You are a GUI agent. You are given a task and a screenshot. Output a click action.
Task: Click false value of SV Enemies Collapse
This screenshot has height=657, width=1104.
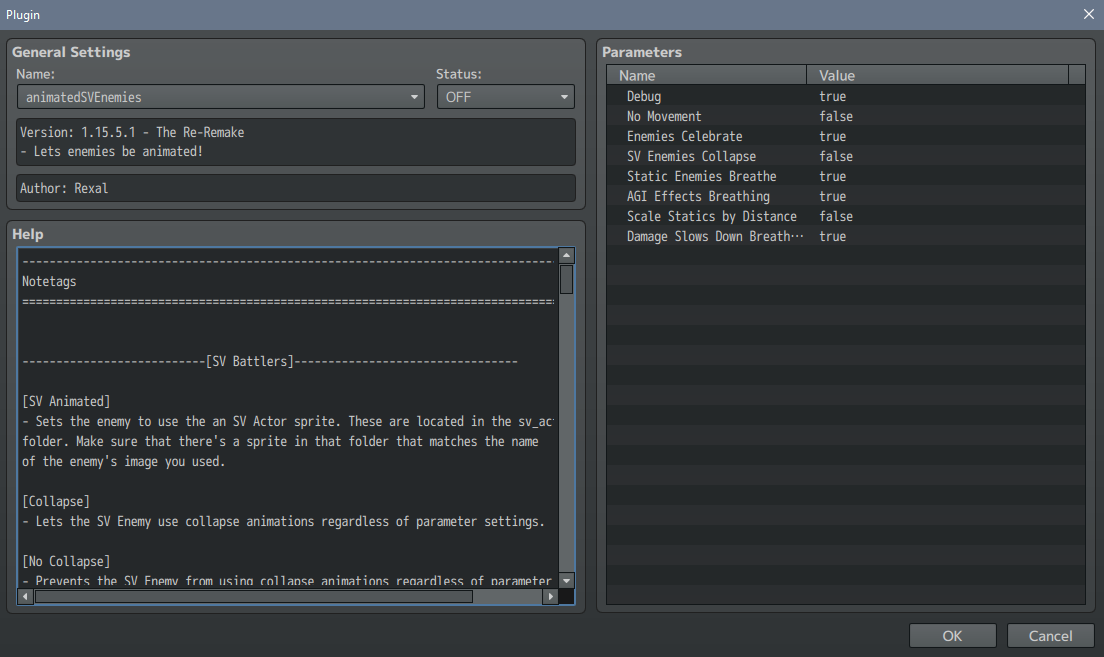(836, 156)
